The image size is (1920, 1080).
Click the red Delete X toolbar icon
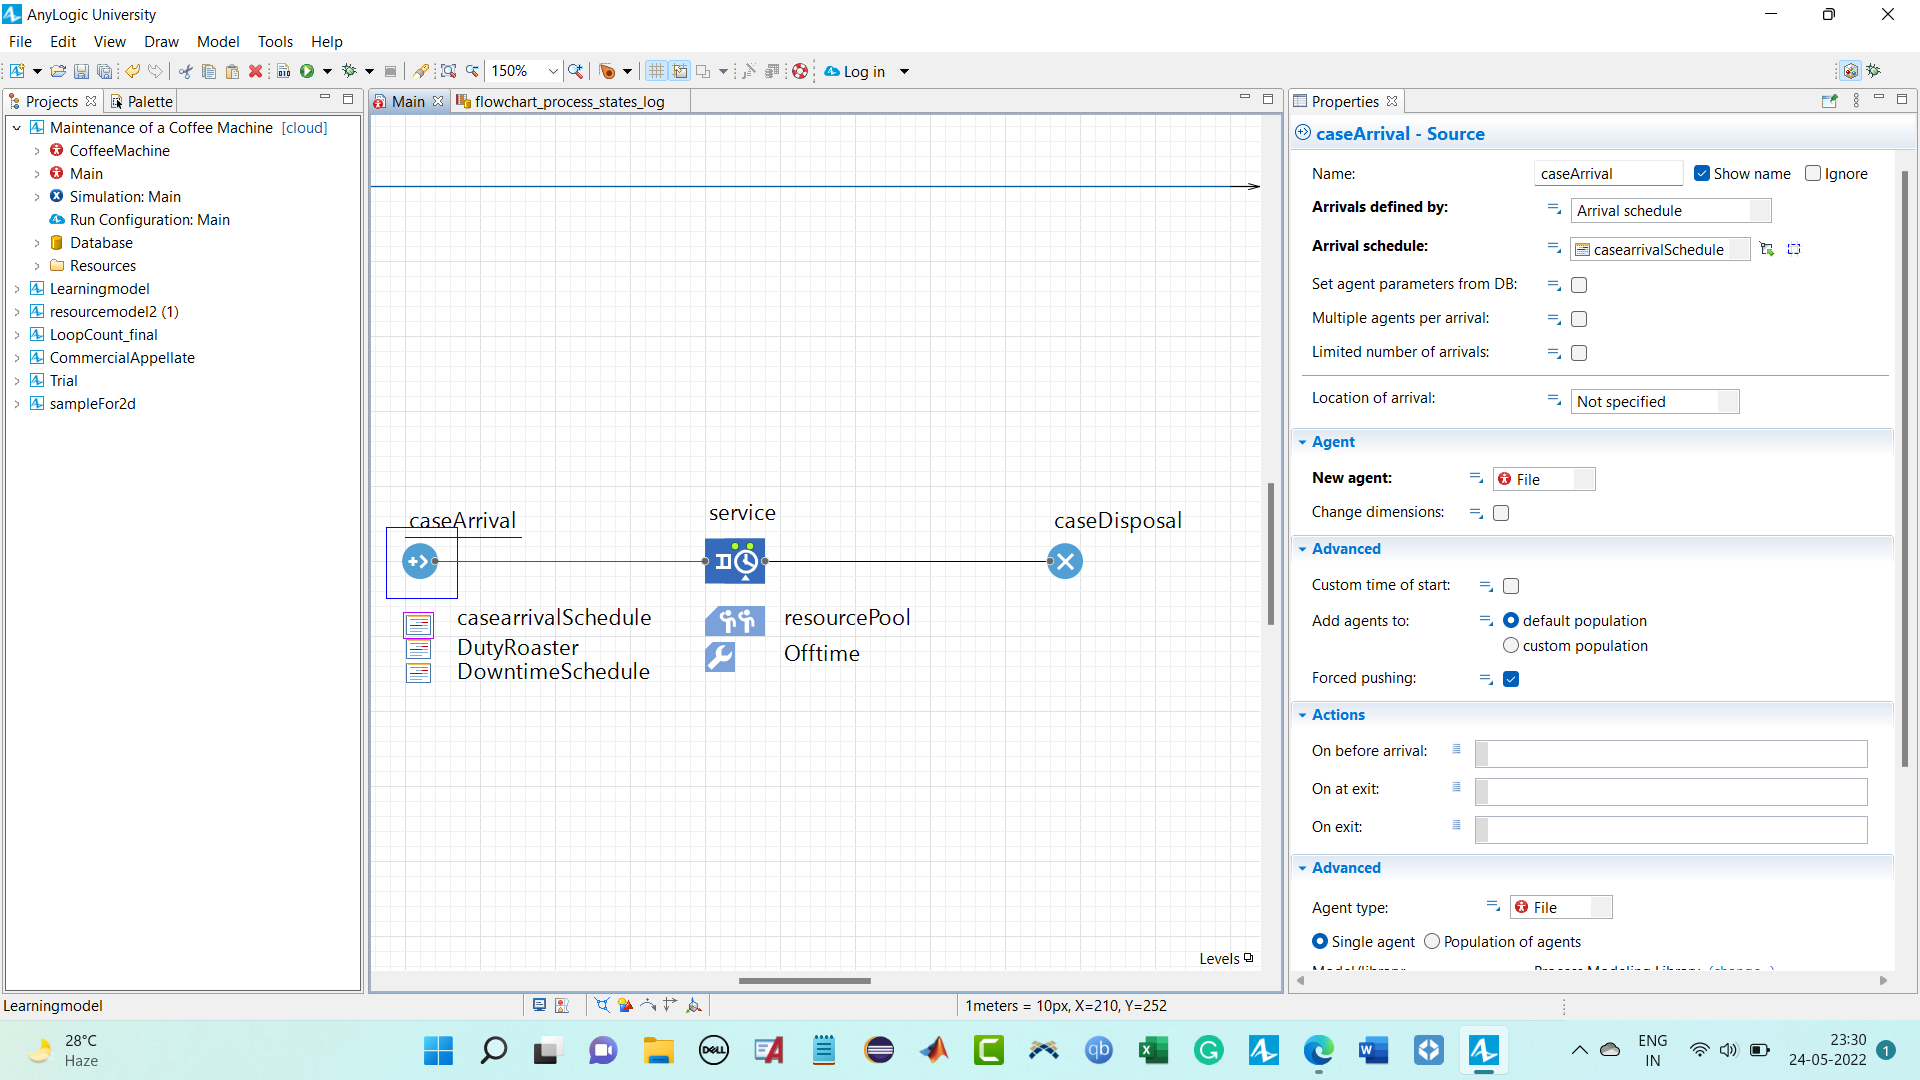pyautogui.click(x=255, y=71)
